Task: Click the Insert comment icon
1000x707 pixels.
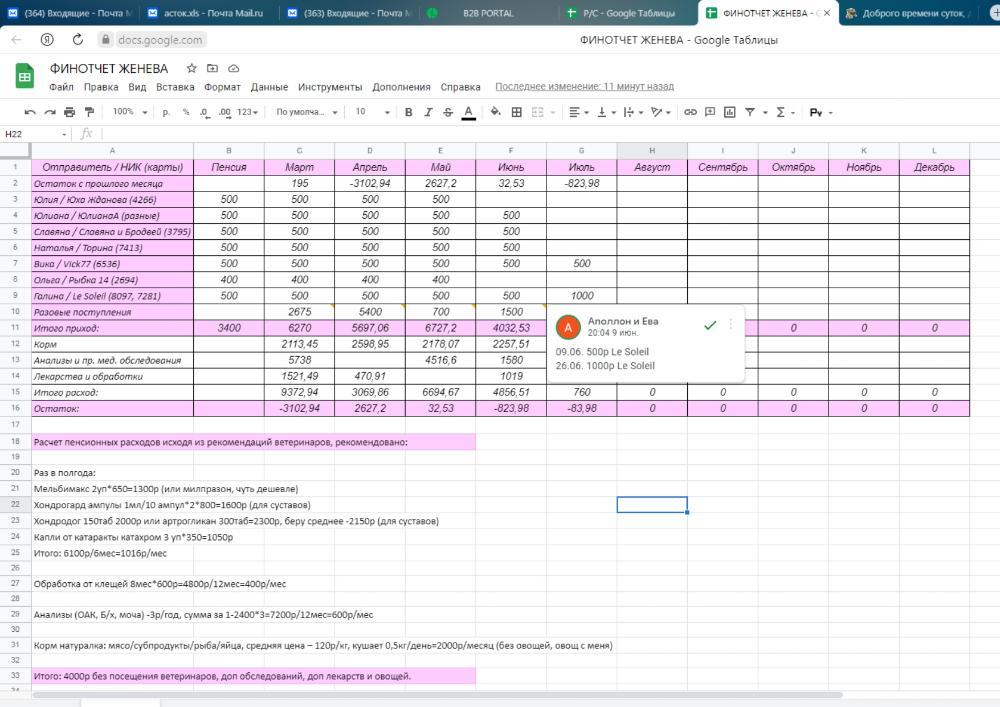Action: pyautogui.click(x=710, y=112)
